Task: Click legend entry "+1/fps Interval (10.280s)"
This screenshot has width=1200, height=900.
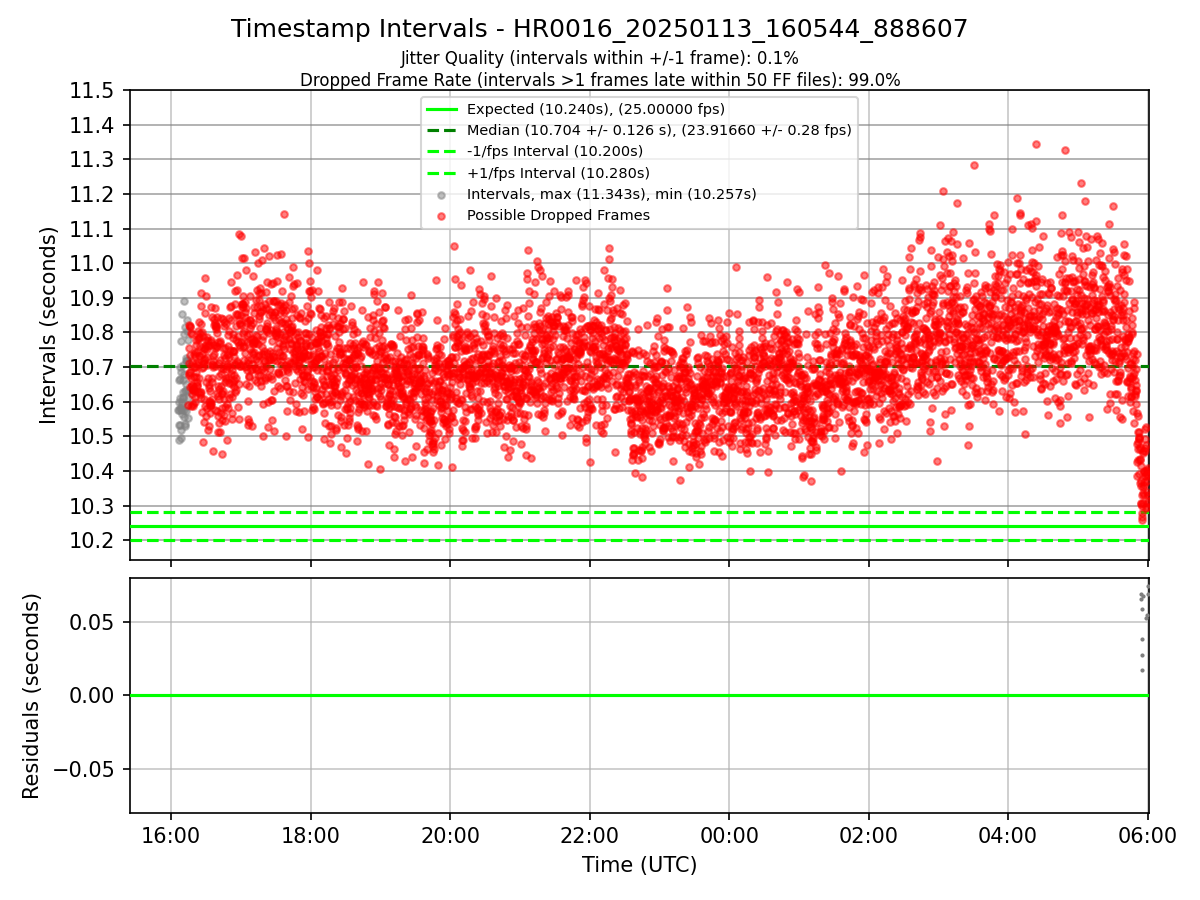Action: coord(557,172)
